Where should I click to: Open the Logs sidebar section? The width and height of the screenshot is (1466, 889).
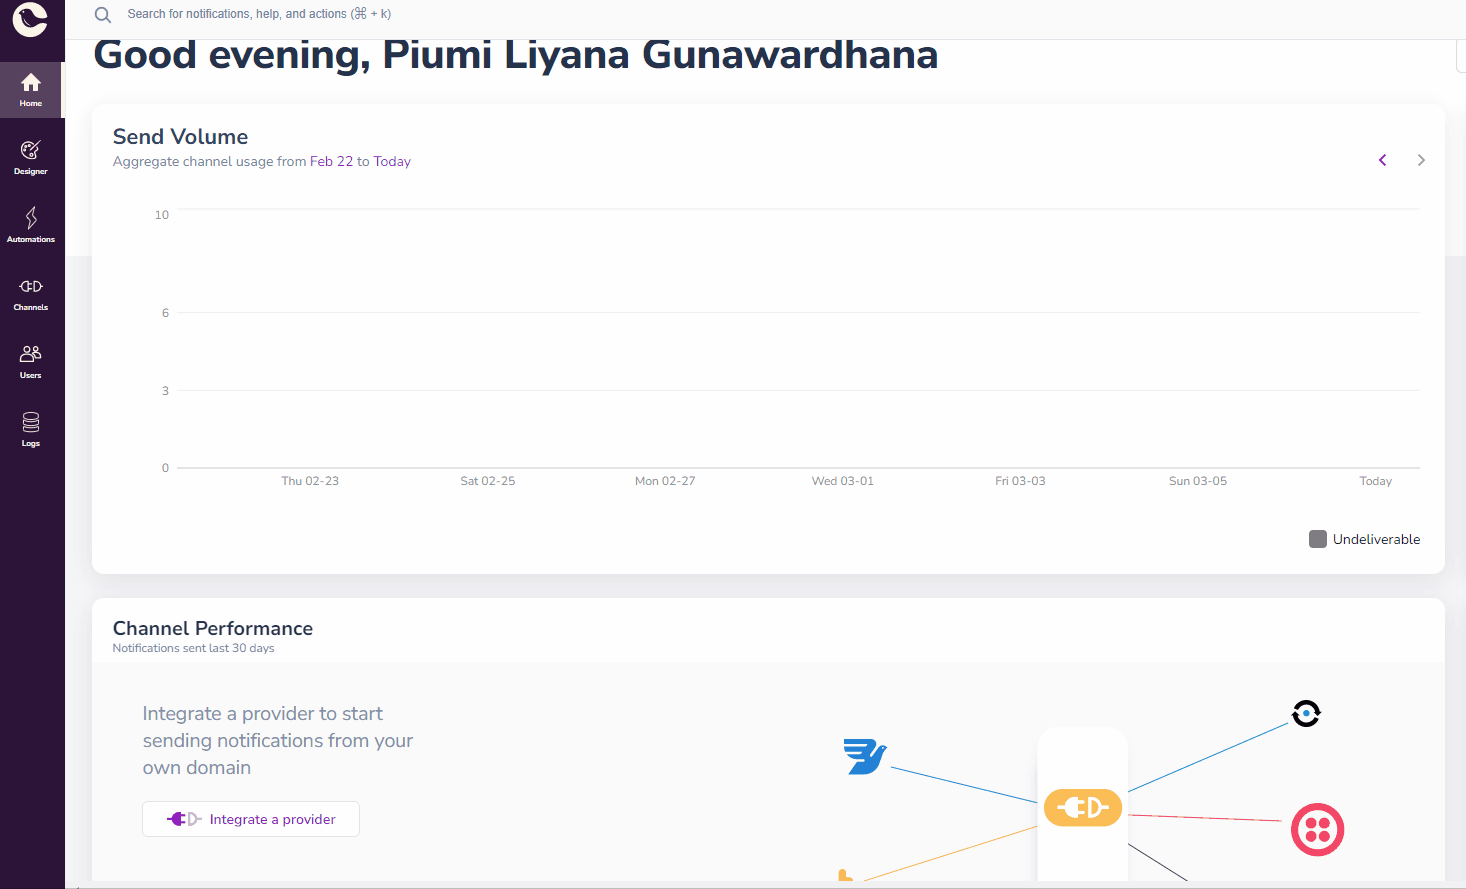[31, 430]
